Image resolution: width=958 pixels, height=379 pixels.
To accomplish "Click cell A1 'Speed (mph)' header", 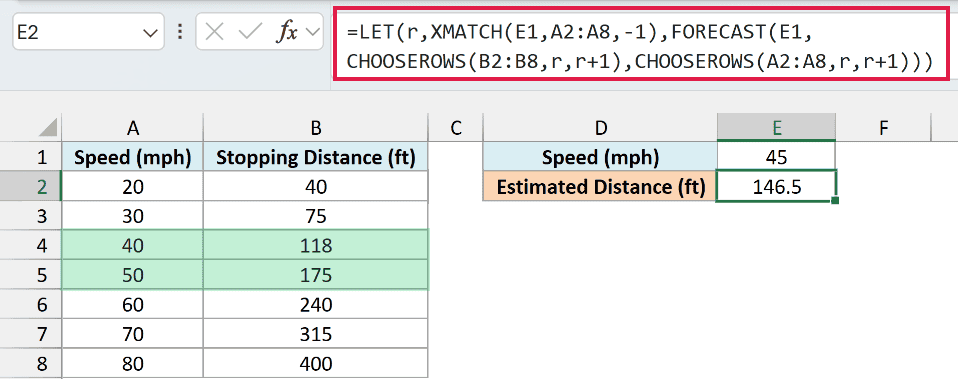I will click(x=133, y=158).
